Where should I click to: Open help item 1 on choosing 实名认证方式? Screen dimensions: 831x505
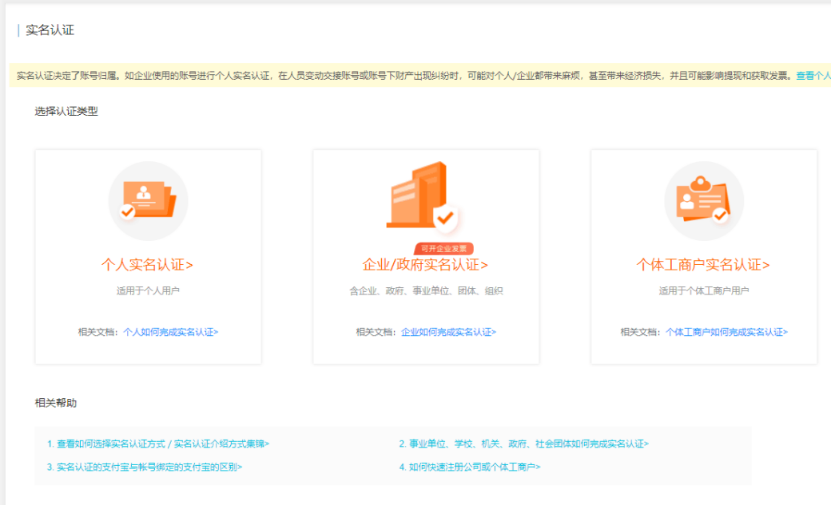pos(158,443)
